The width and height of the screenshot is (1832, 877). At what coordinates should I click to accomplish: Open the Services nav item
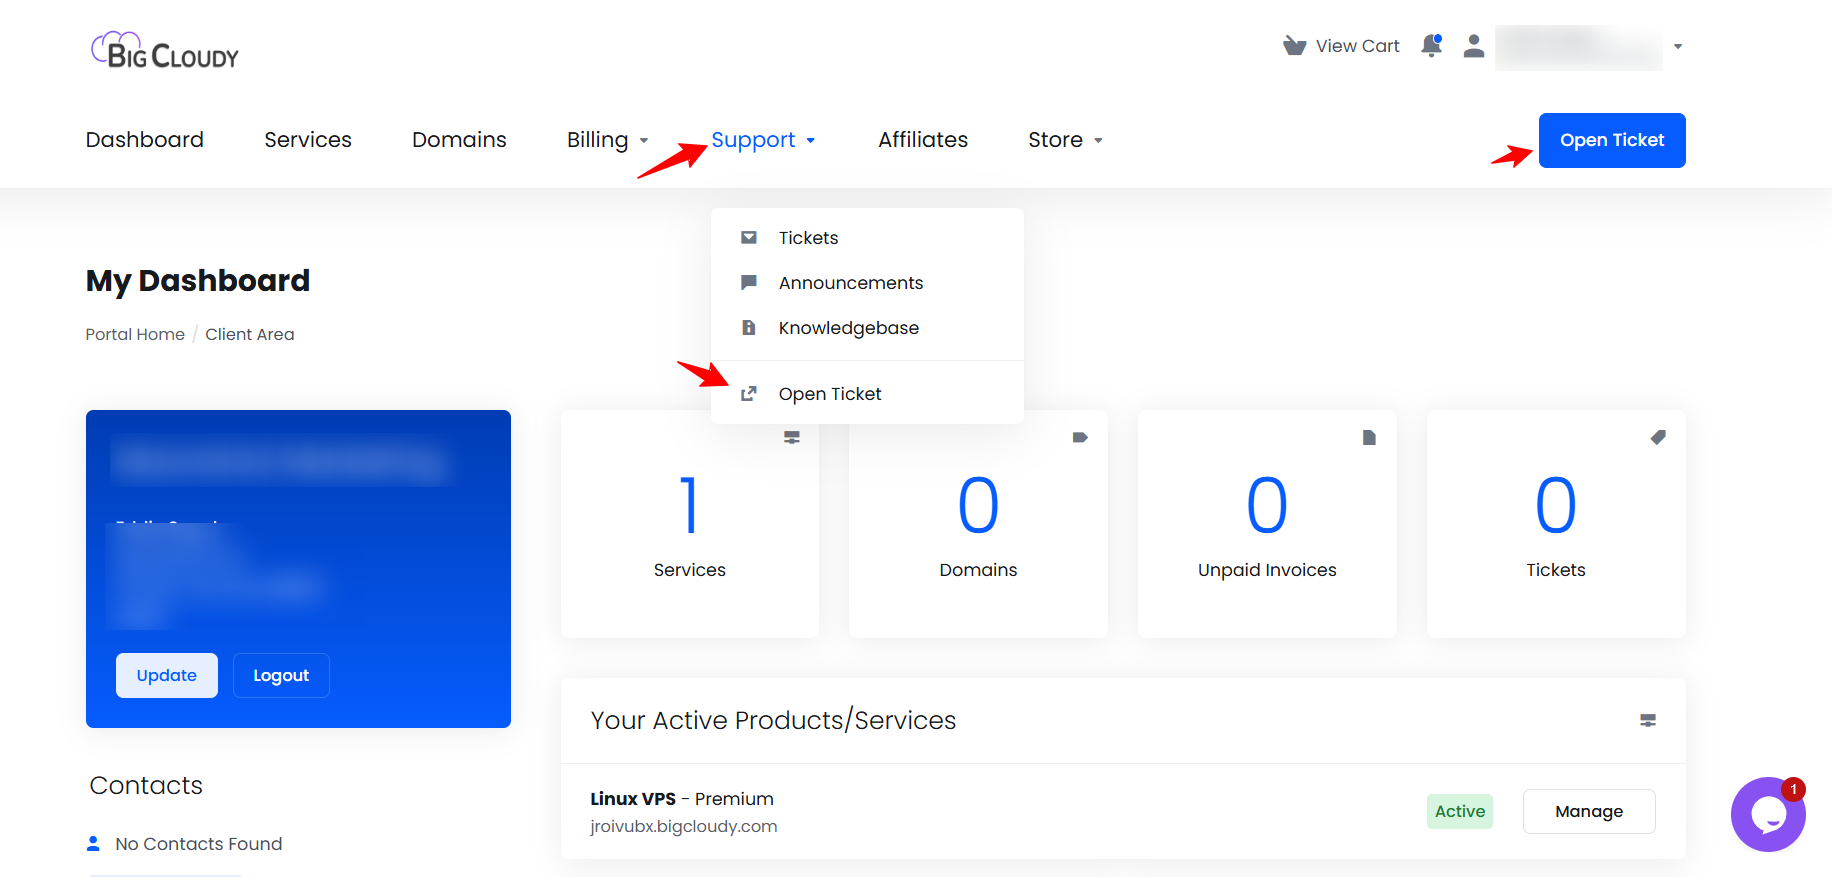[308, 140]
